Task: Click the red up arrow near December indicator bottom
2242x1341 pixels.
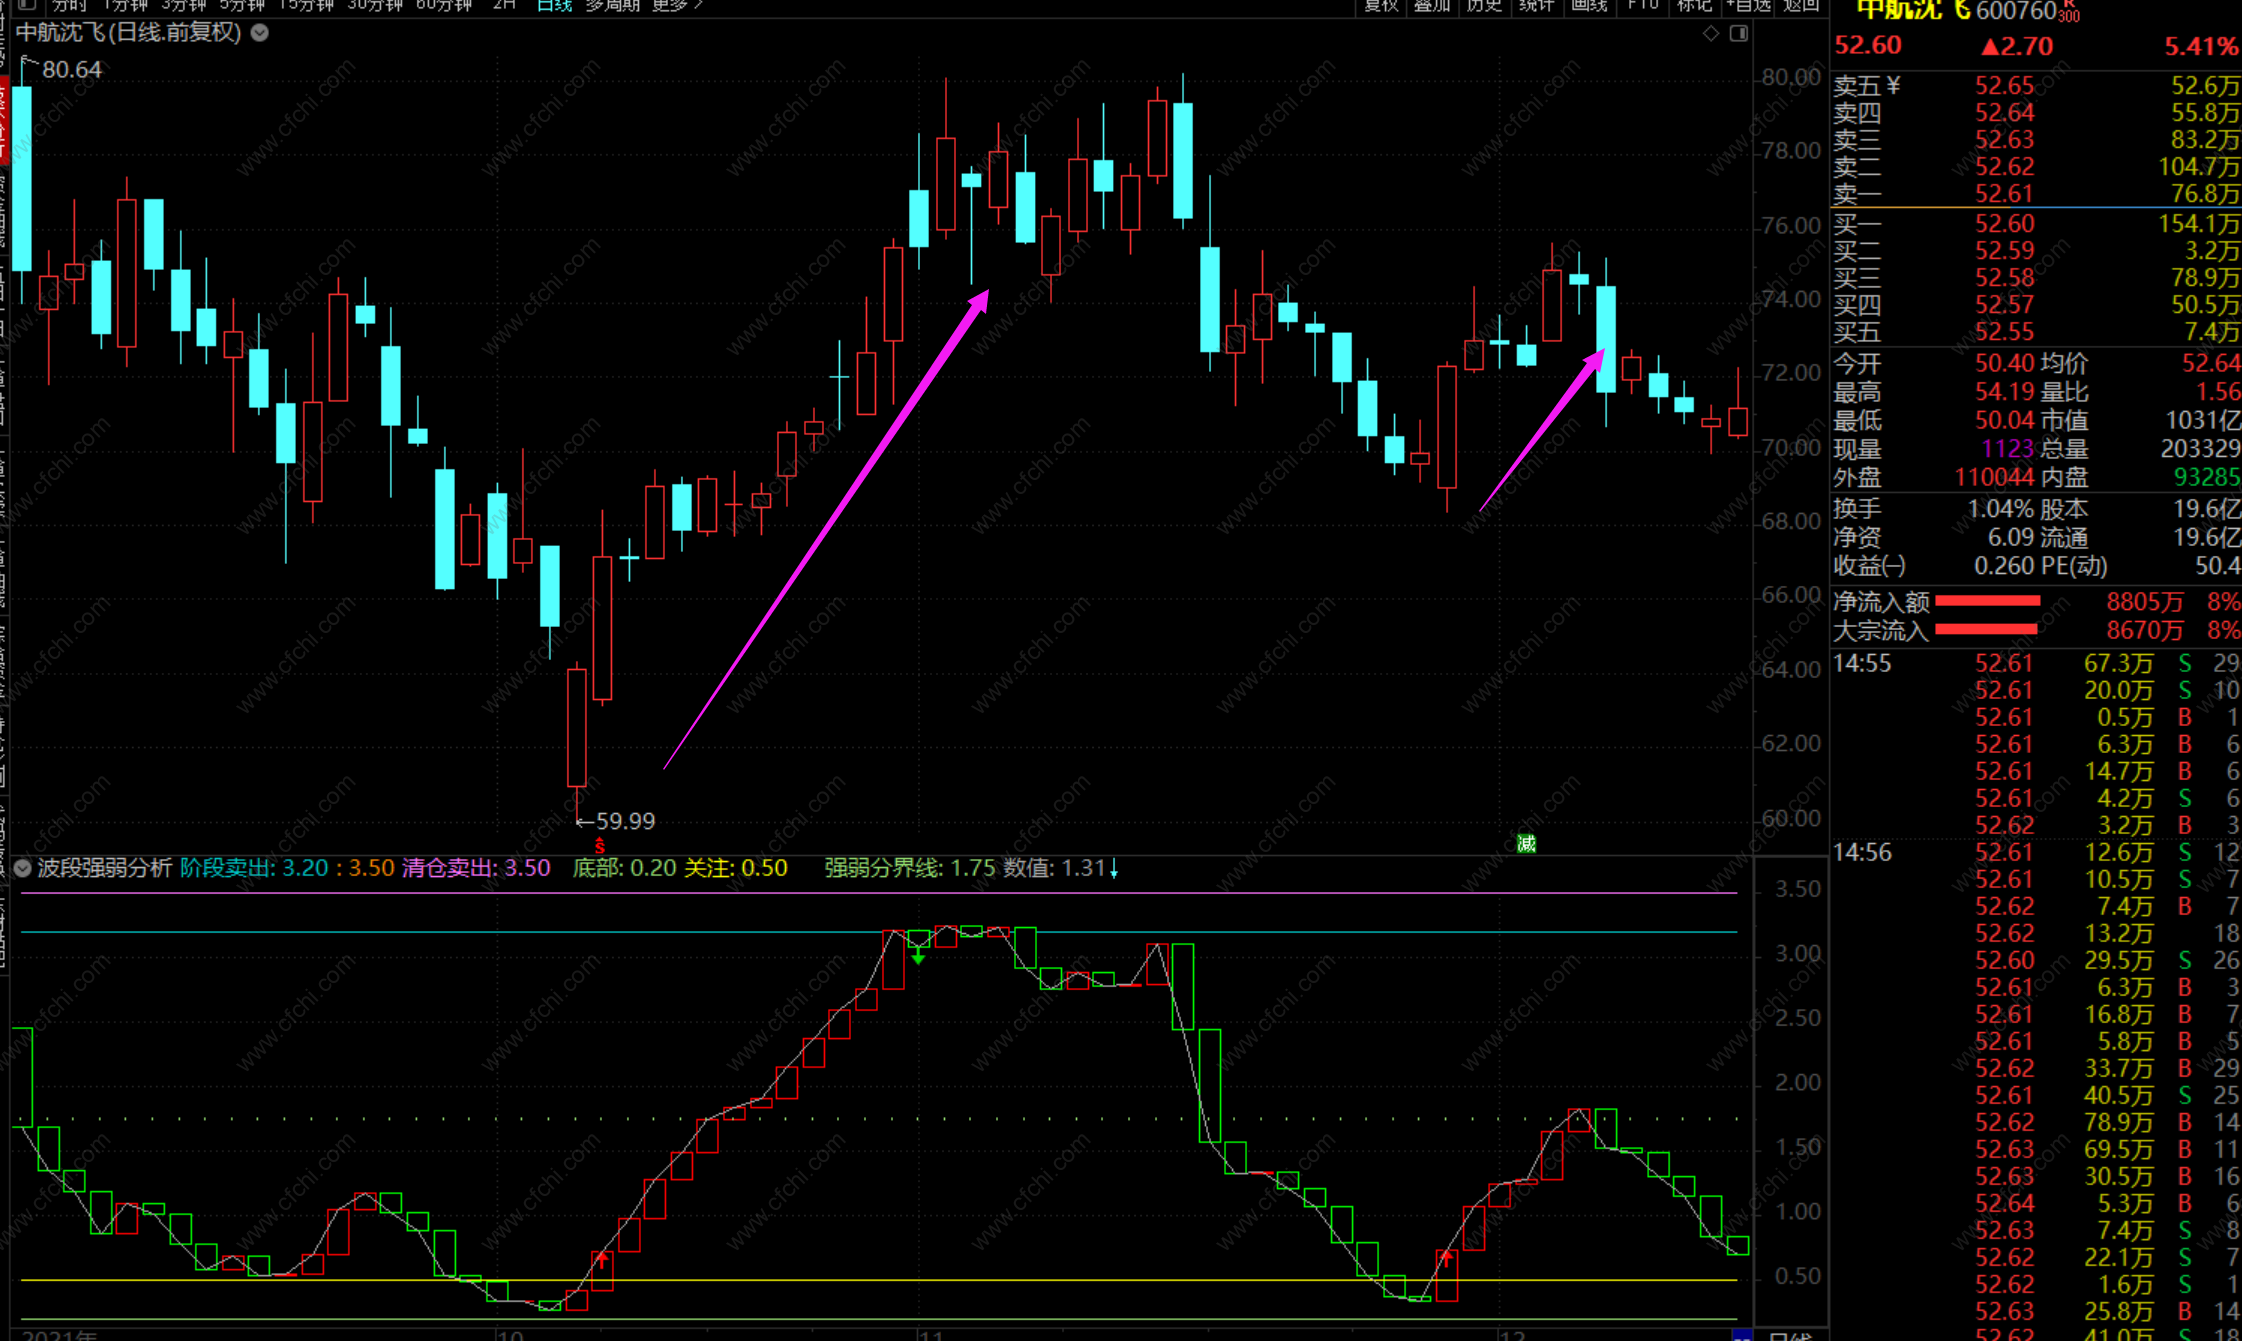Action: 1446,1259
